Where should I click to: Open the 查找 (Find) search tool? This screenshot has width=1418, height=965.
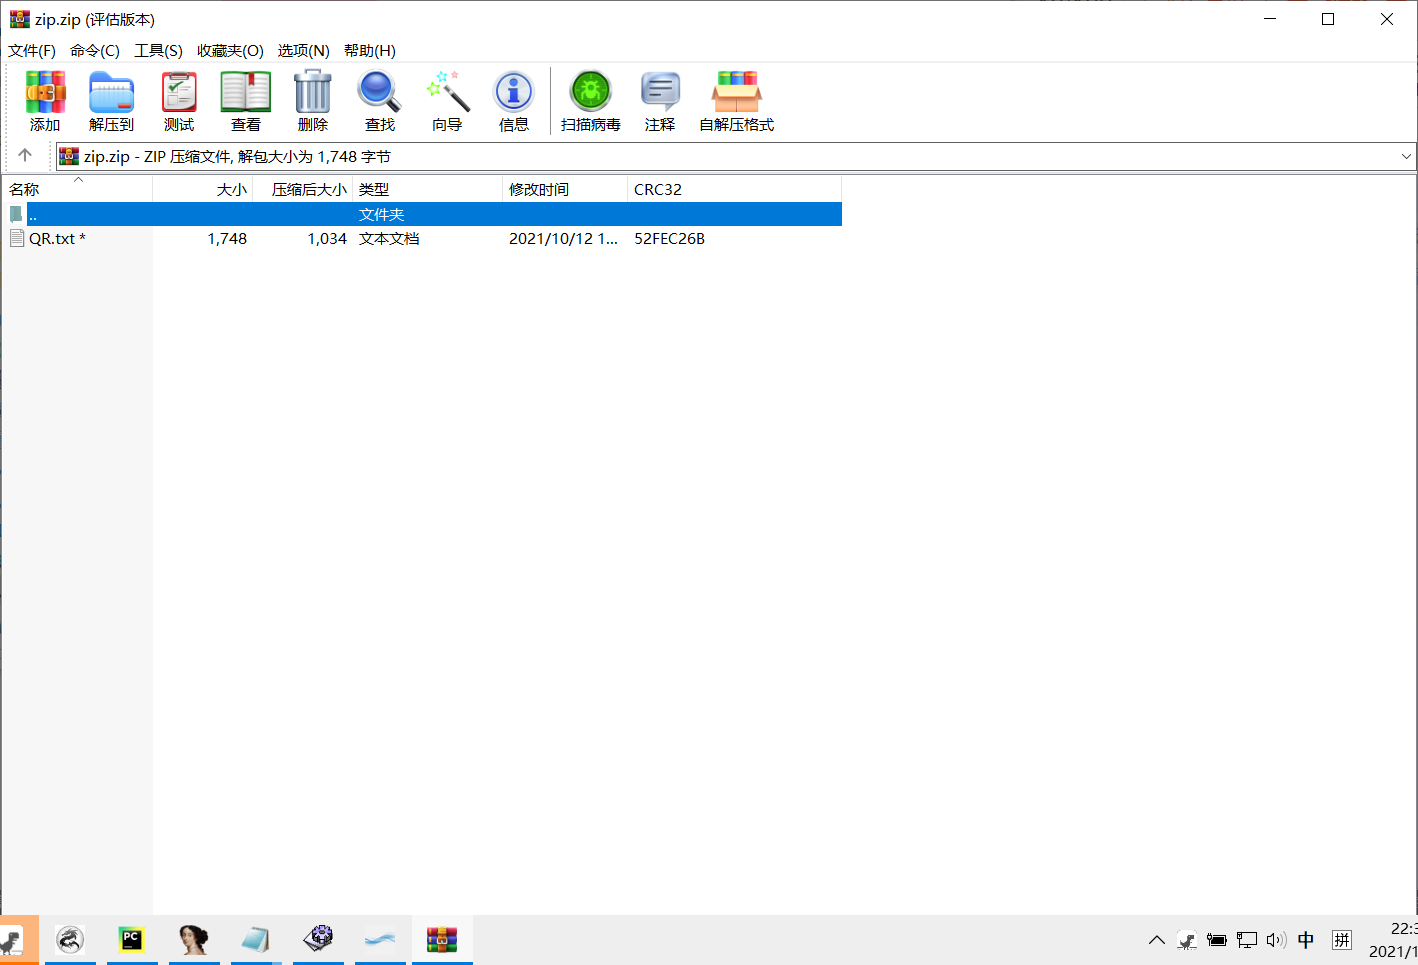click(x=379, y=100)
